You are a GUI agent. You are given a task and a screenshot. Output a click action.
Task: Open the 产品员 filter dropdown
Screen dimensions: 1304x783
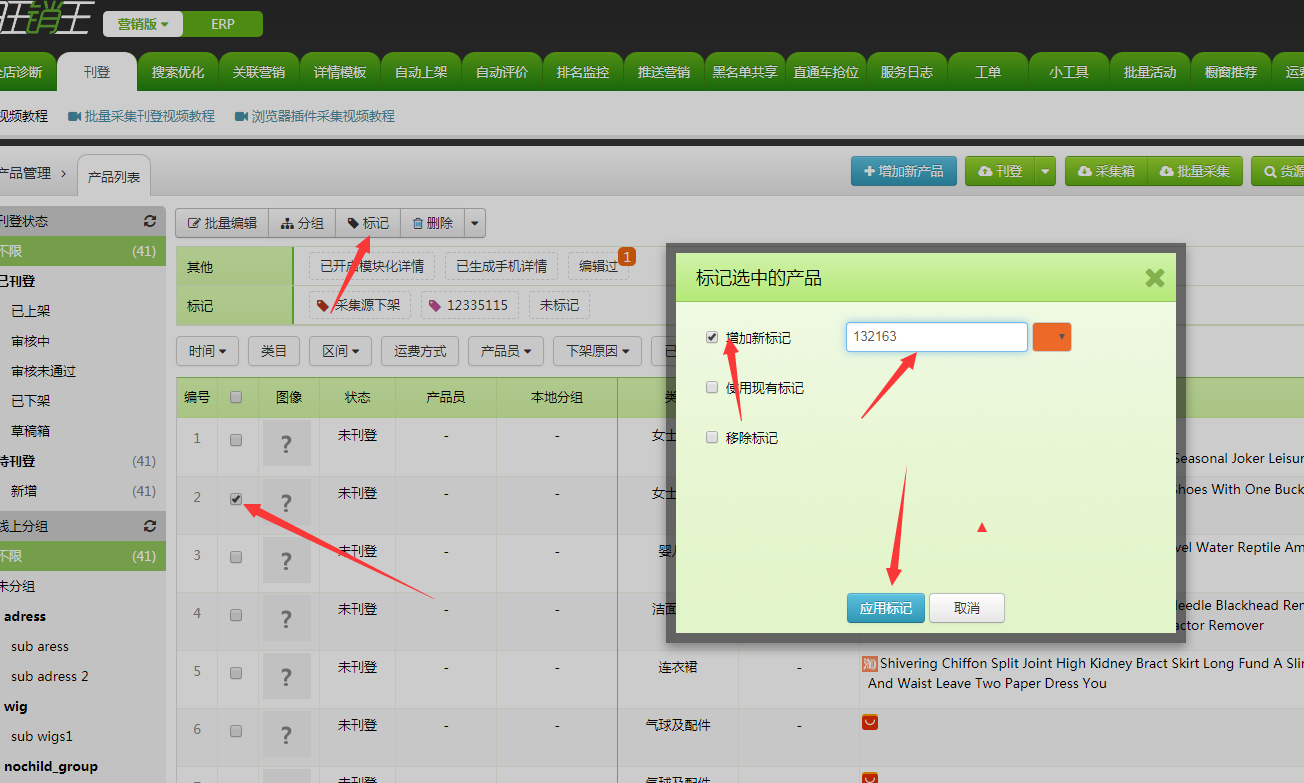pyautogui.click(x=505, y=351)
